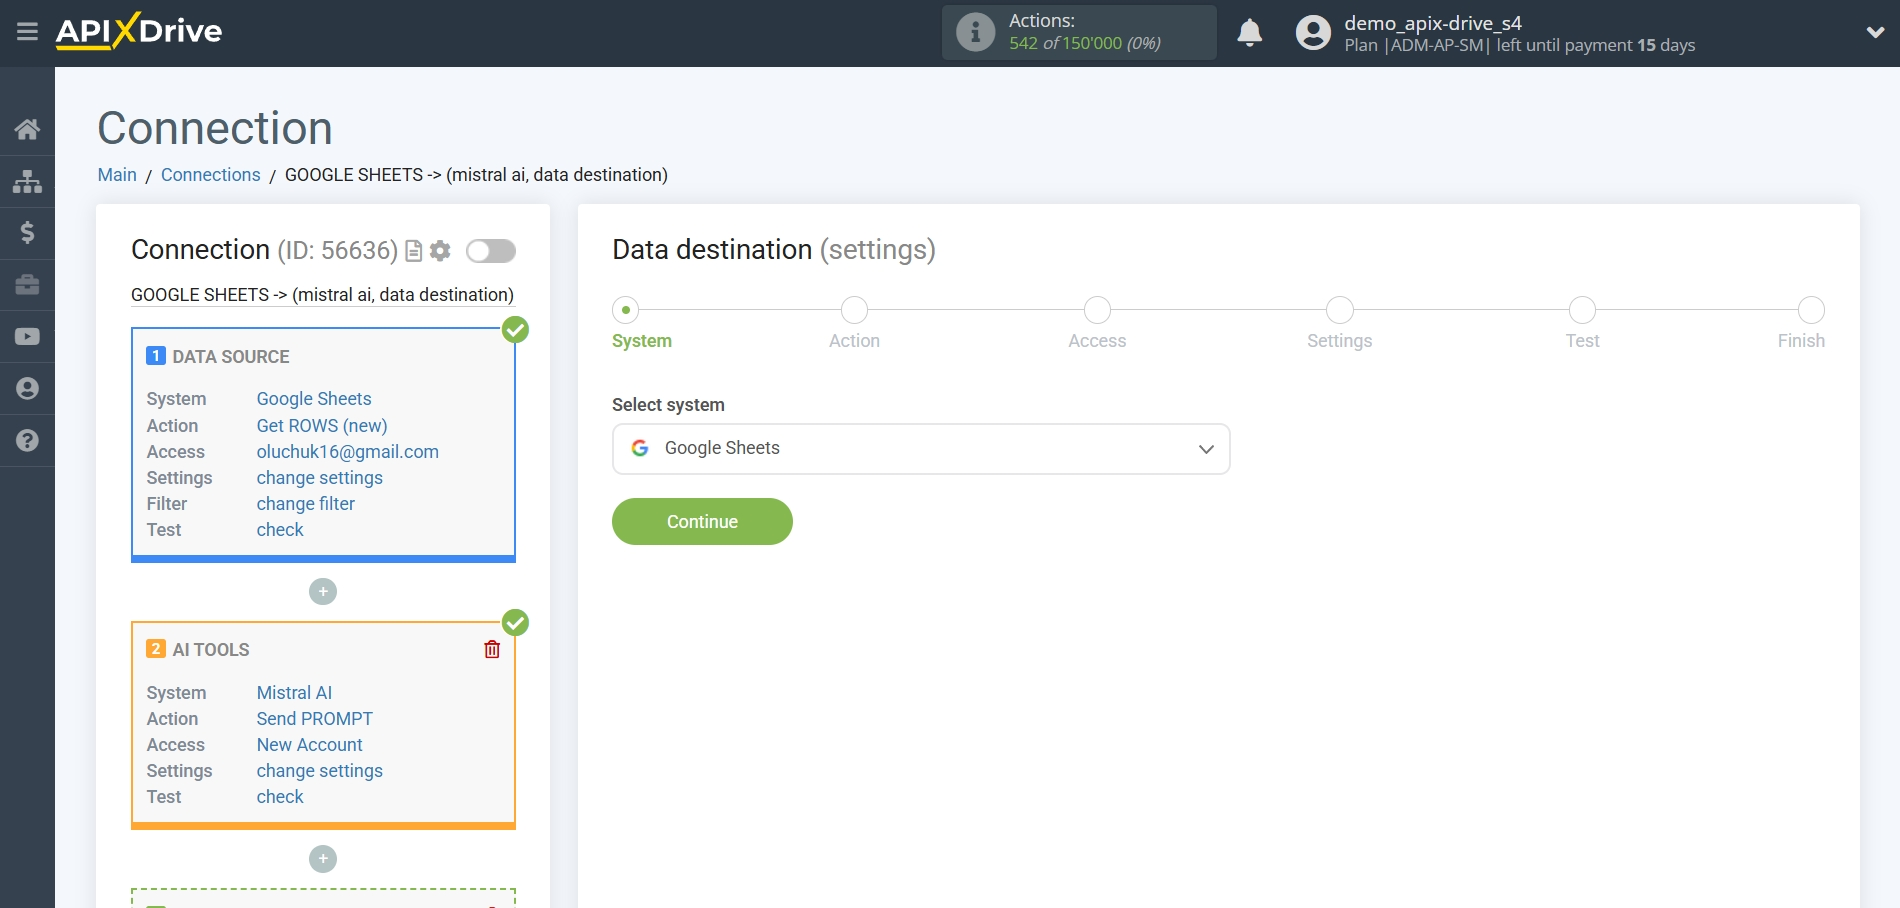The image size is (1900, 908).
Task: Enable the connection with the toggle switch
Action: tap(490, 251)
